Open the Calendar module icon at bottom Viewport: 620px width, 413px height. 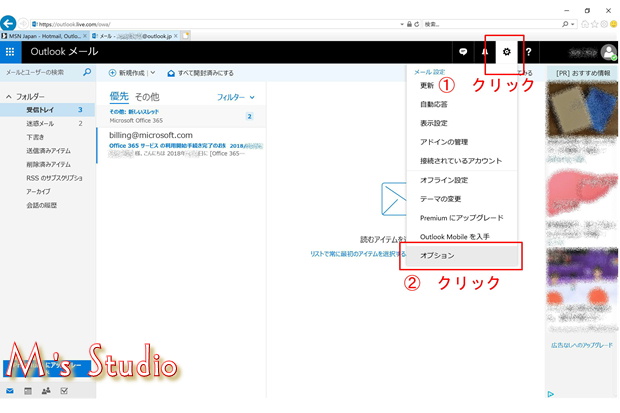coord(28,391)
